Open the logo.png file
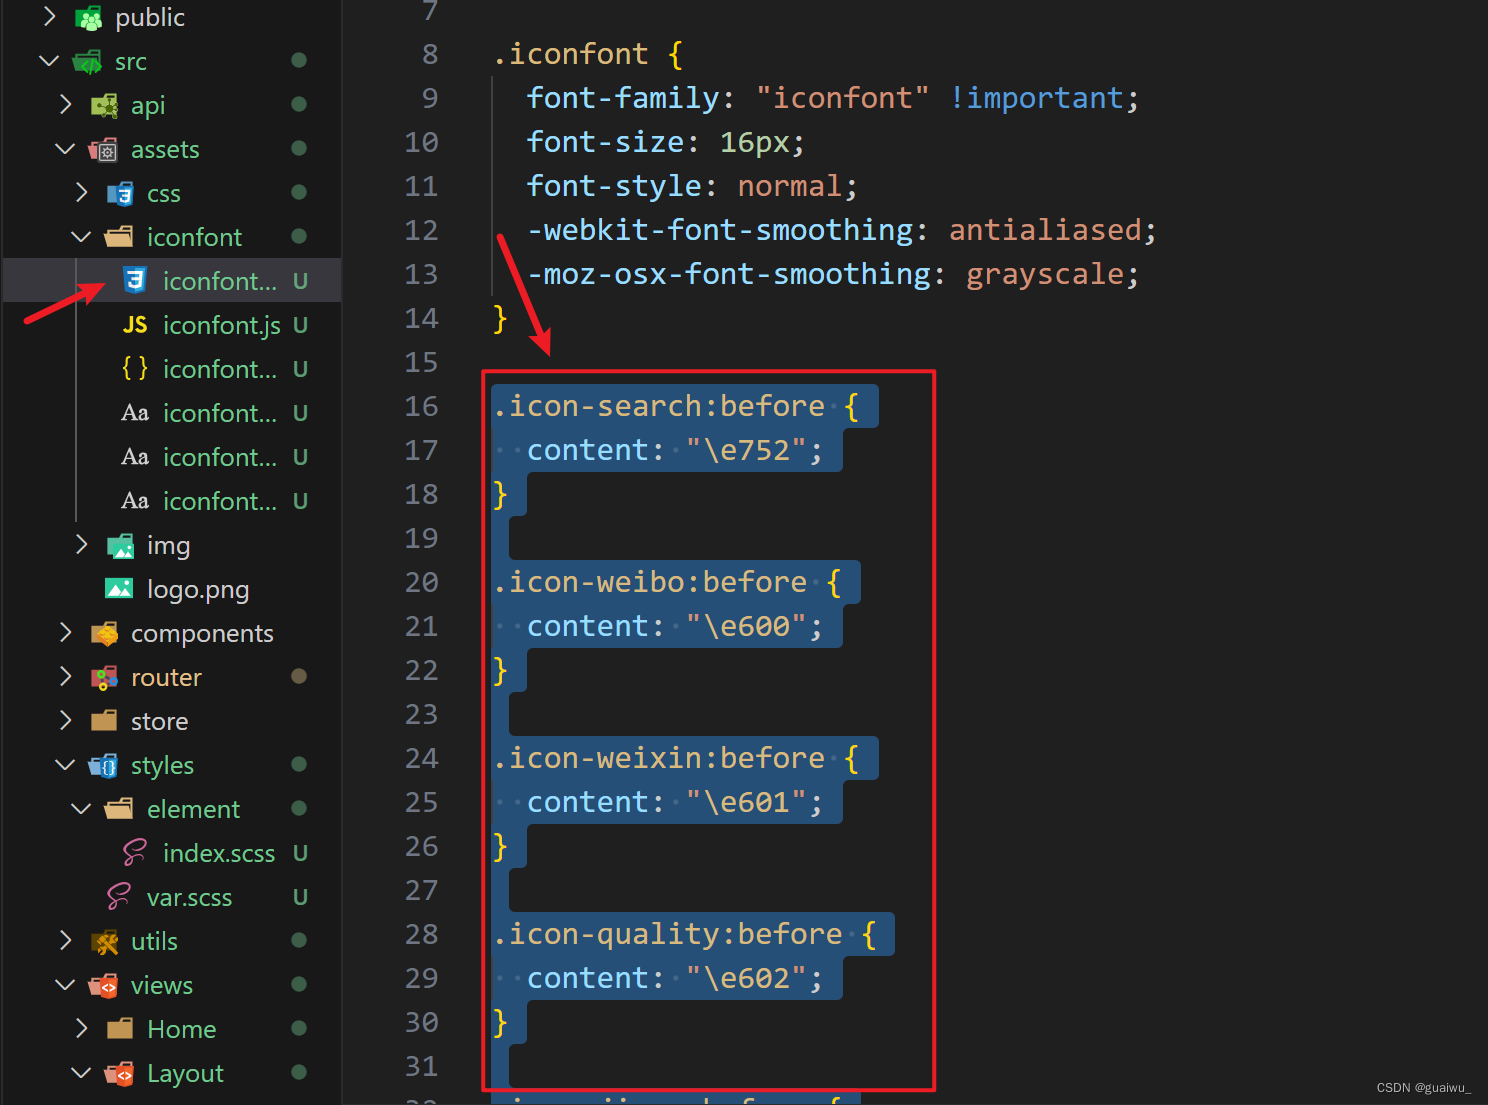 click(198, 589)
